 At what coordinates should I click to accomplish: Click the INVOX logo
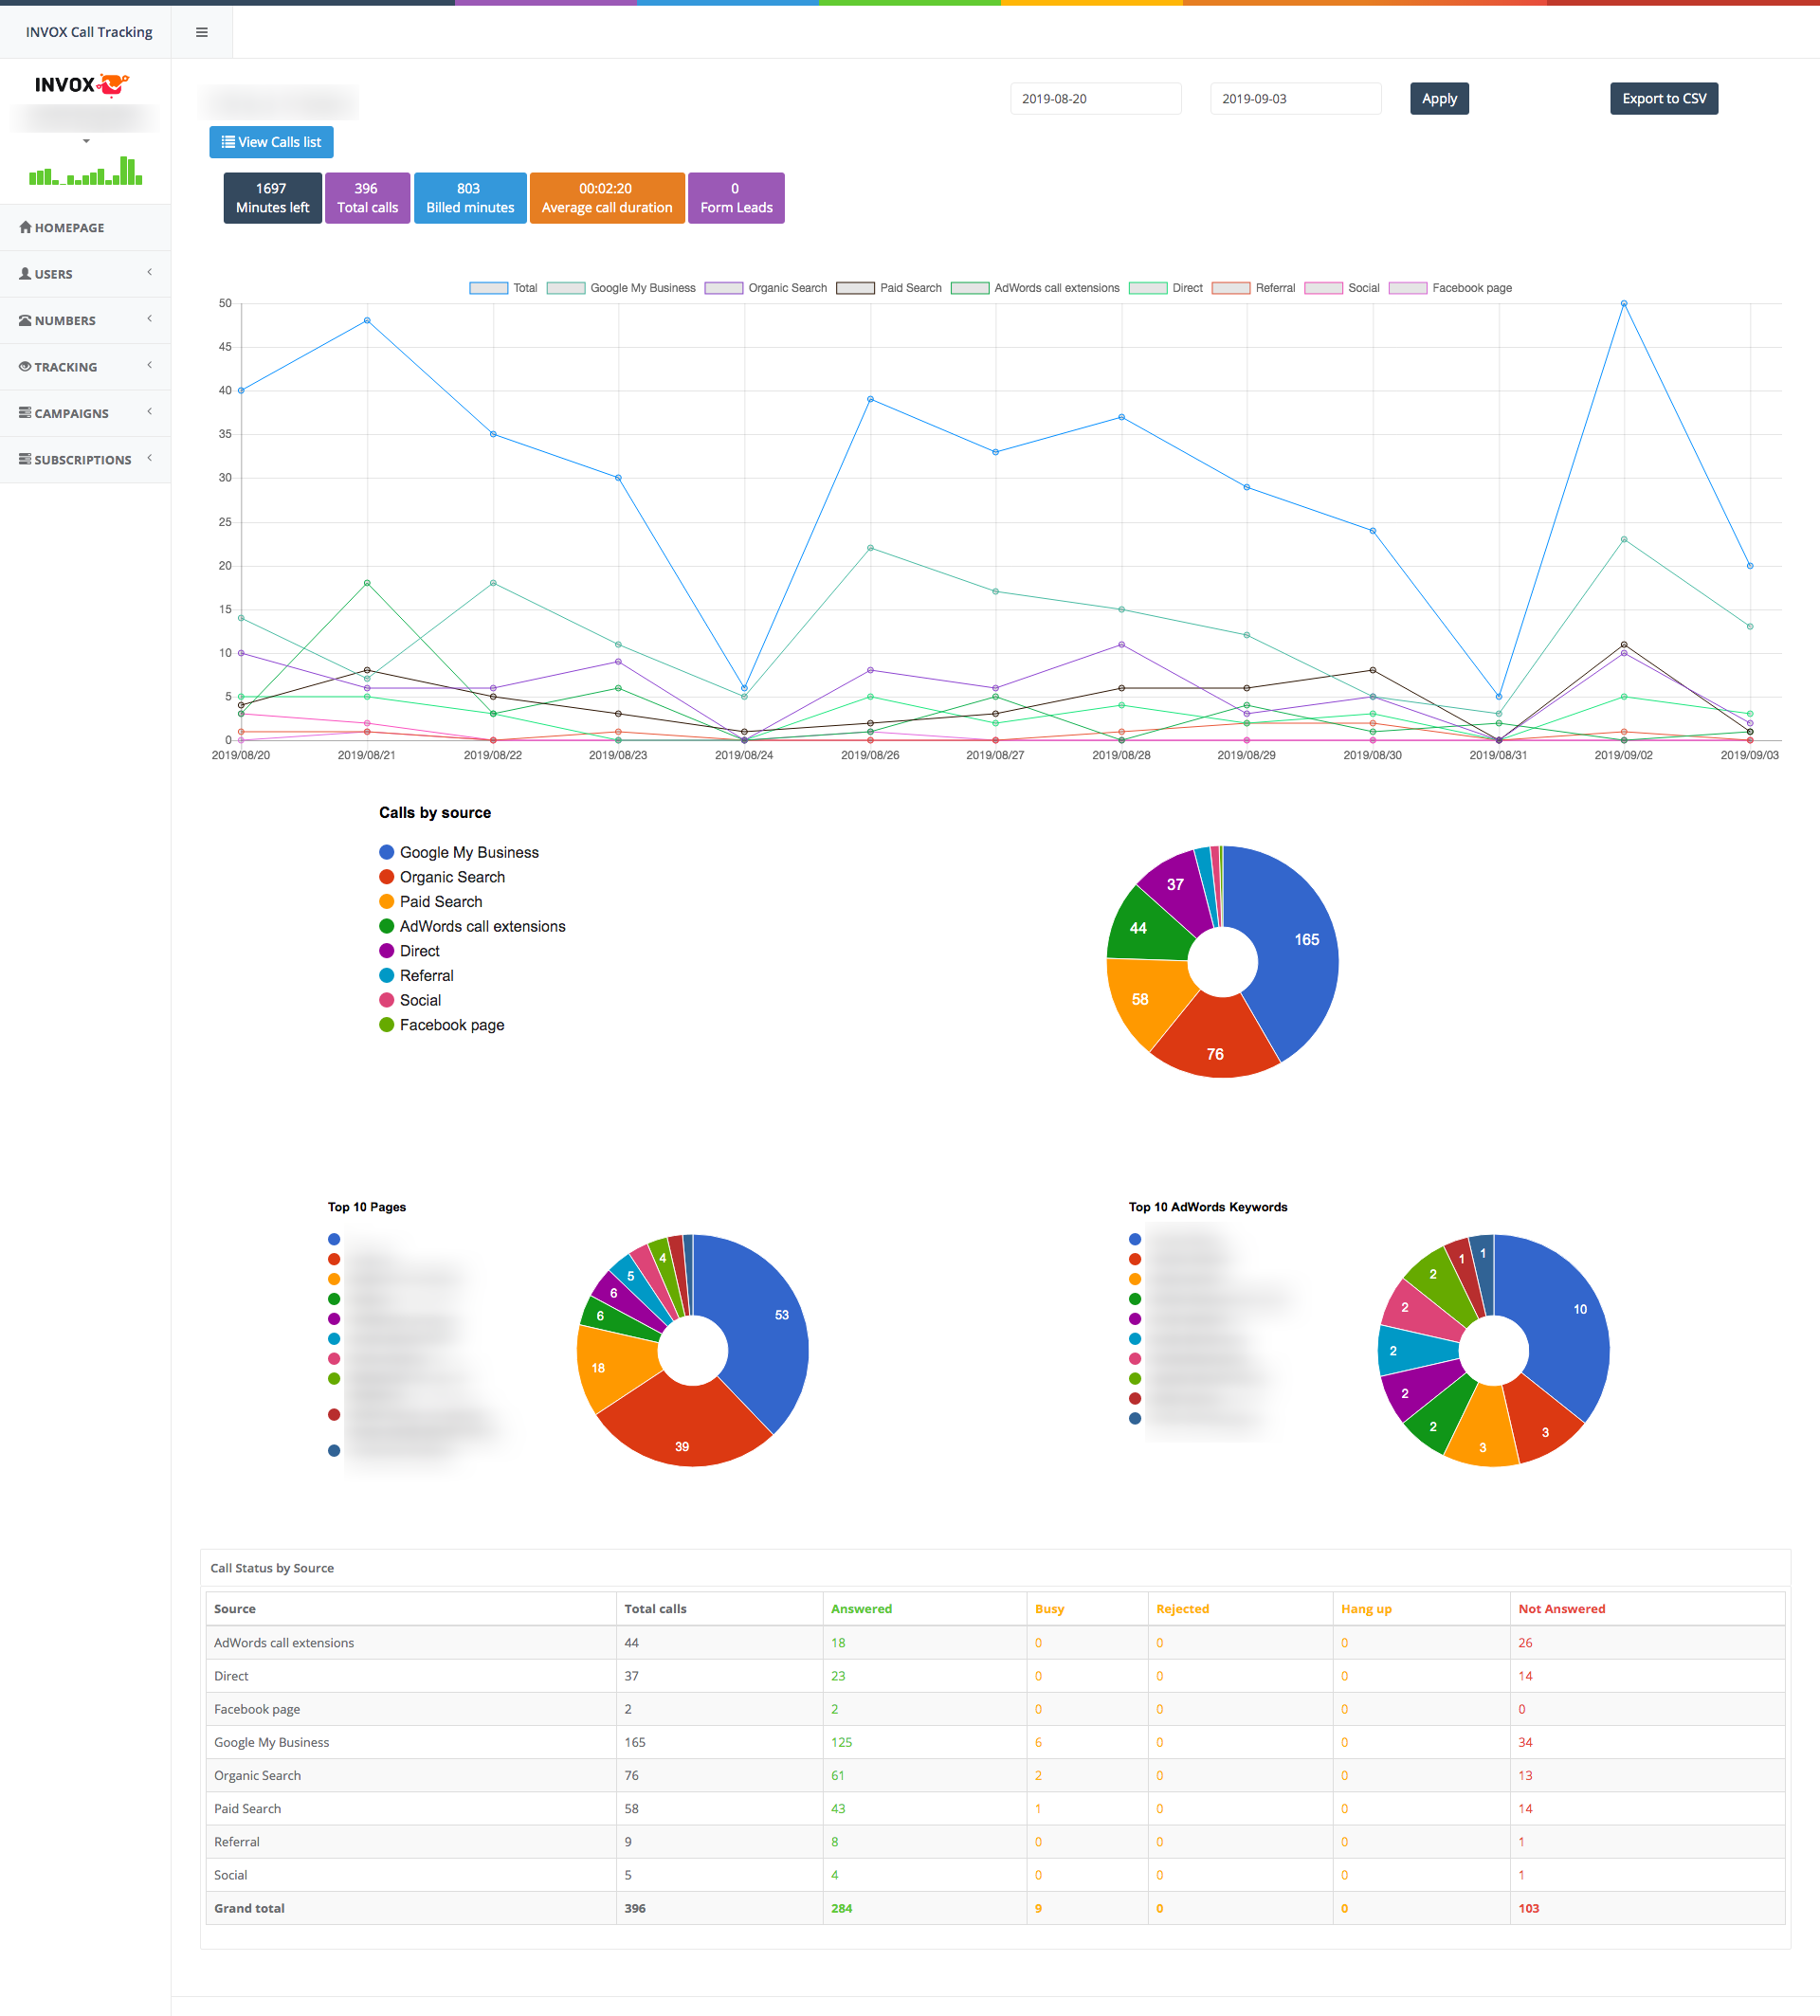82,85
